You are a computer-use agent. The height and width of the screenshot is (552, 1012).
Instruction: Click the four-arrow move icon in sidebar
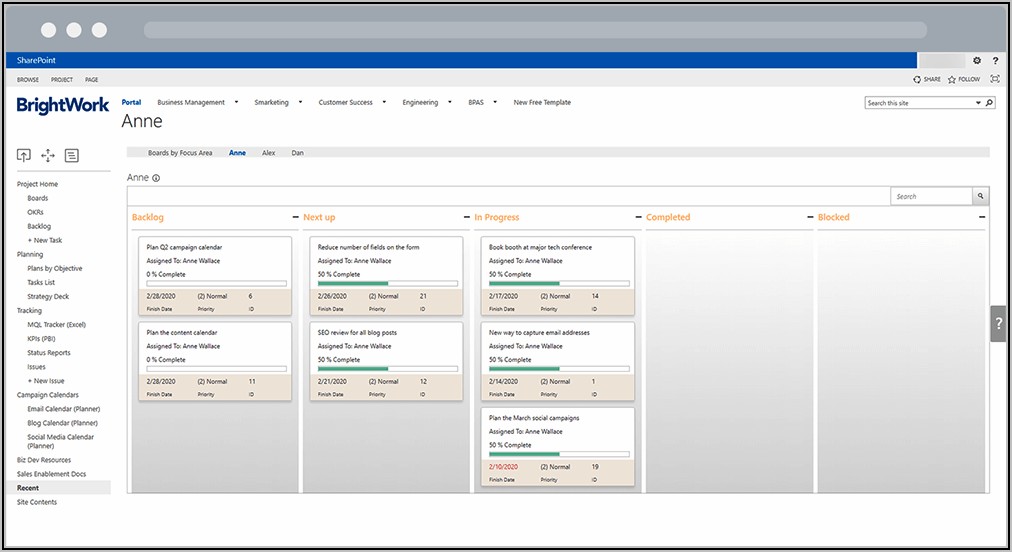(x=48, y=155)
